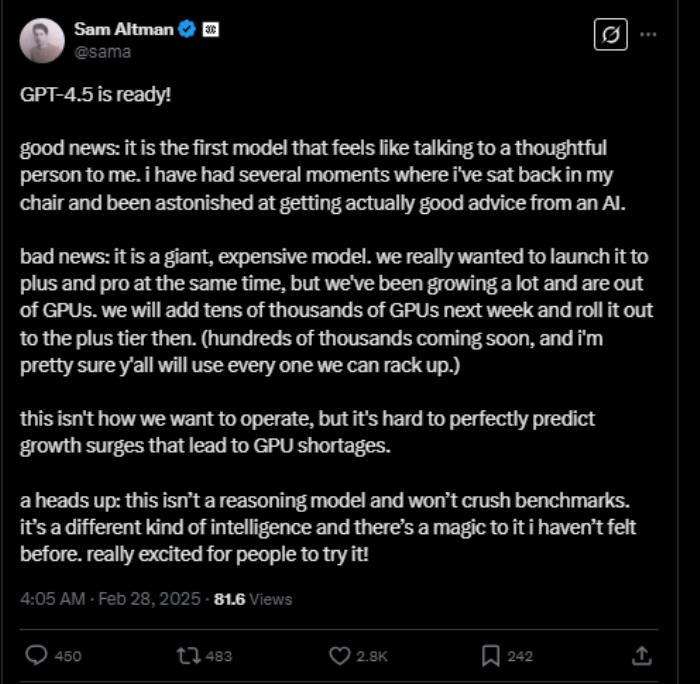Click the @sama handle
The height and width of the screenshot is (684, 700).
(102, 52)
